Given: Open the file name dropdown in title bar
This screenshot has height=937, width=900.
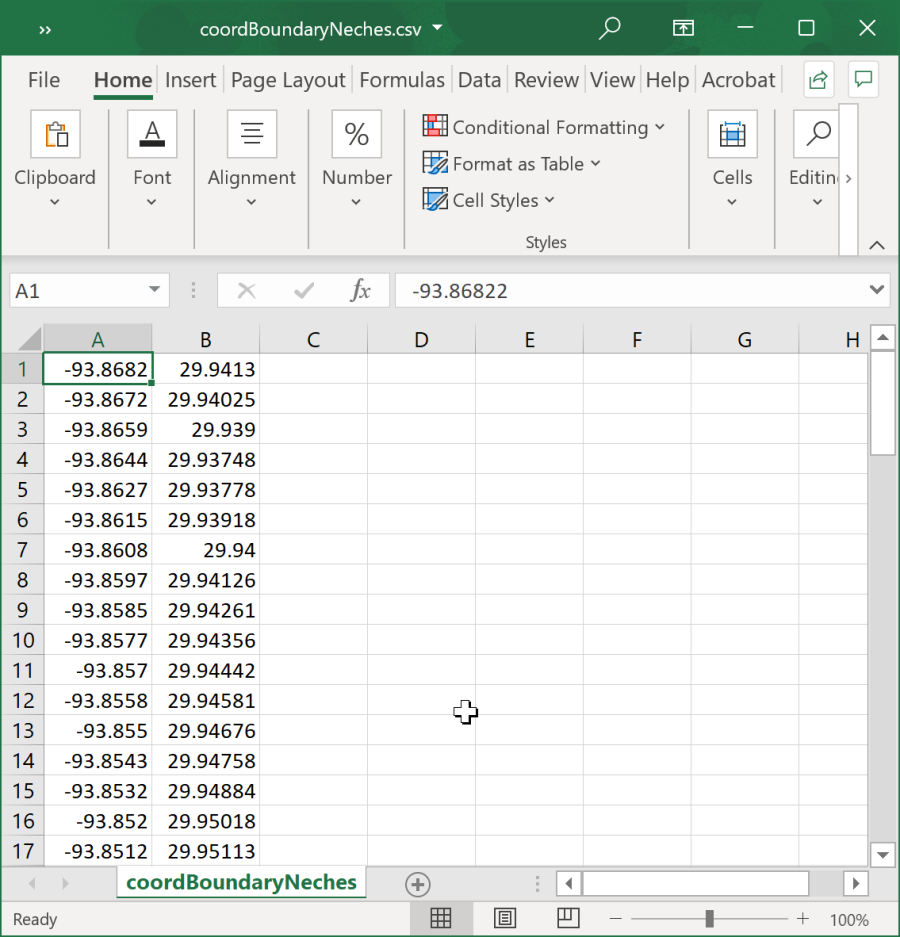Looking at the screenshot, I should [437, 27].
